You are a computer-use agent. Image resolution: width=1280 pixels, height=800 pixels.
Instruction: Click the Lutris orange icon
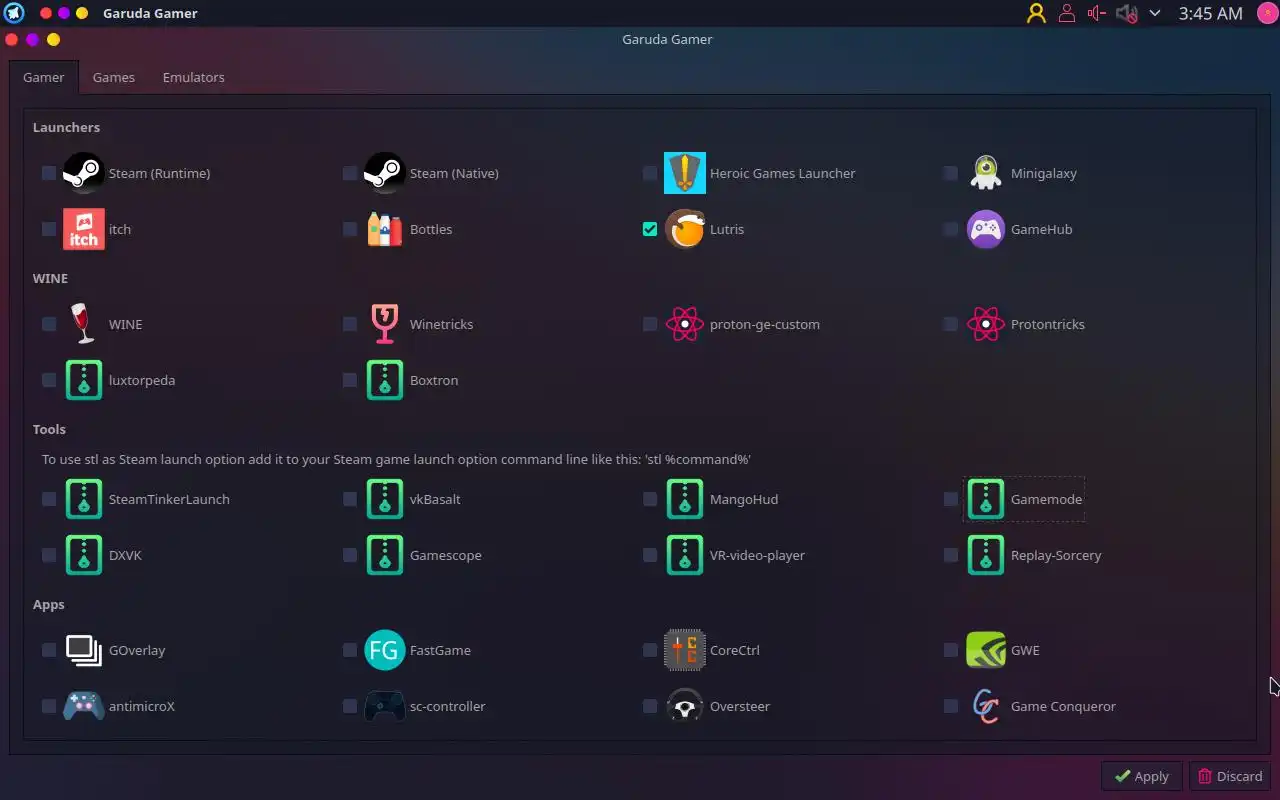coord(685,229)
